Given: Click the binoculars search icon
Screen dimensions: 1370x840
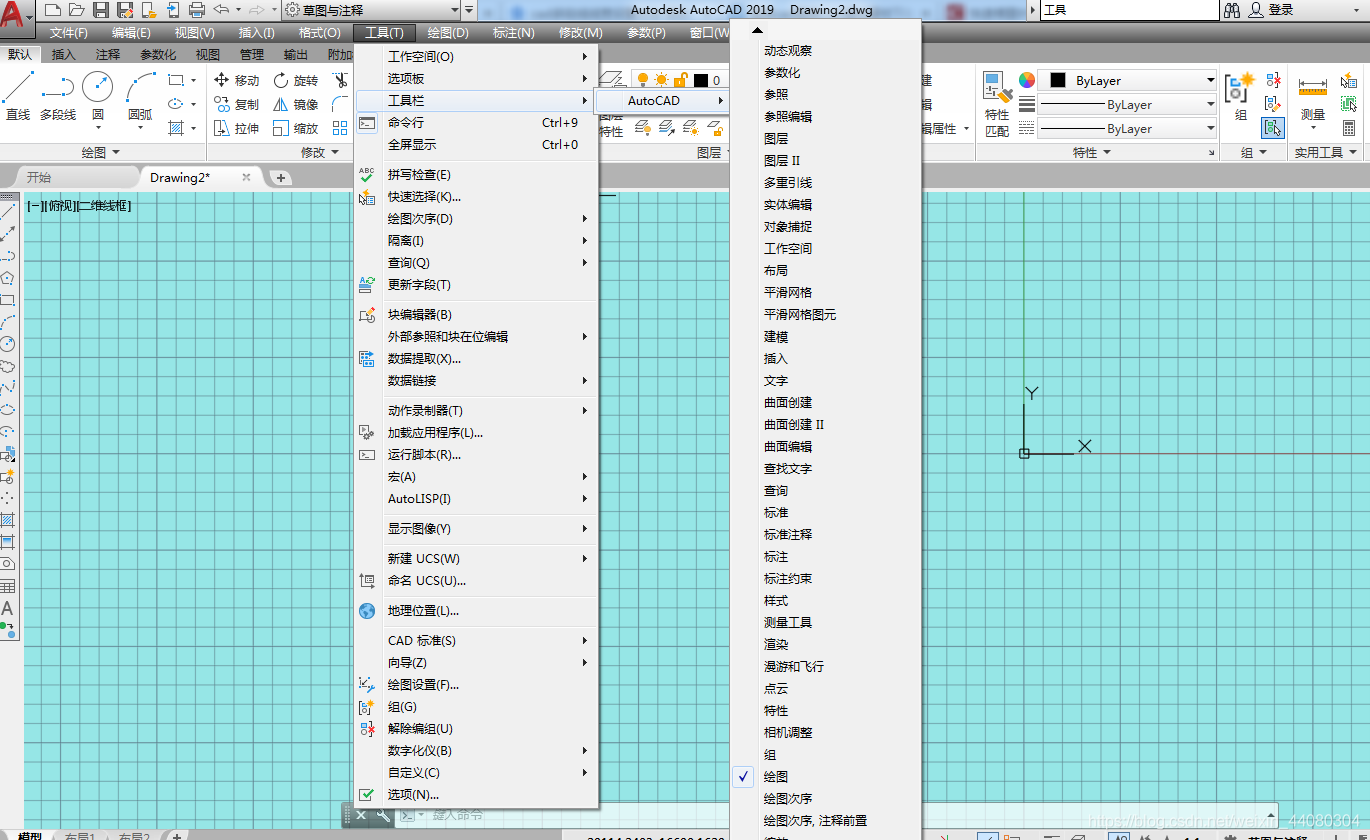Looking at the screenshot, I should pos(1231,10).
